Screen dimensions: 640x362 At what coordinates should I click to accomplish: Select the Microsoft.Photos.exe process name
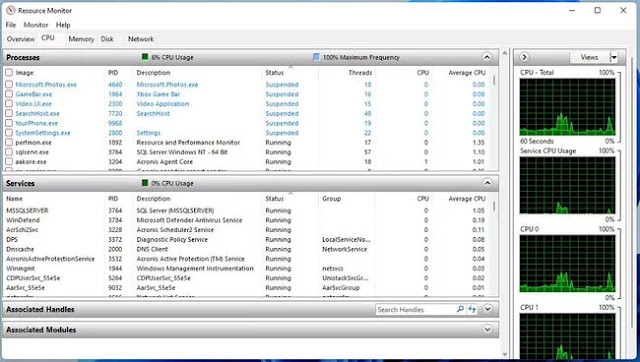(46, 84)
